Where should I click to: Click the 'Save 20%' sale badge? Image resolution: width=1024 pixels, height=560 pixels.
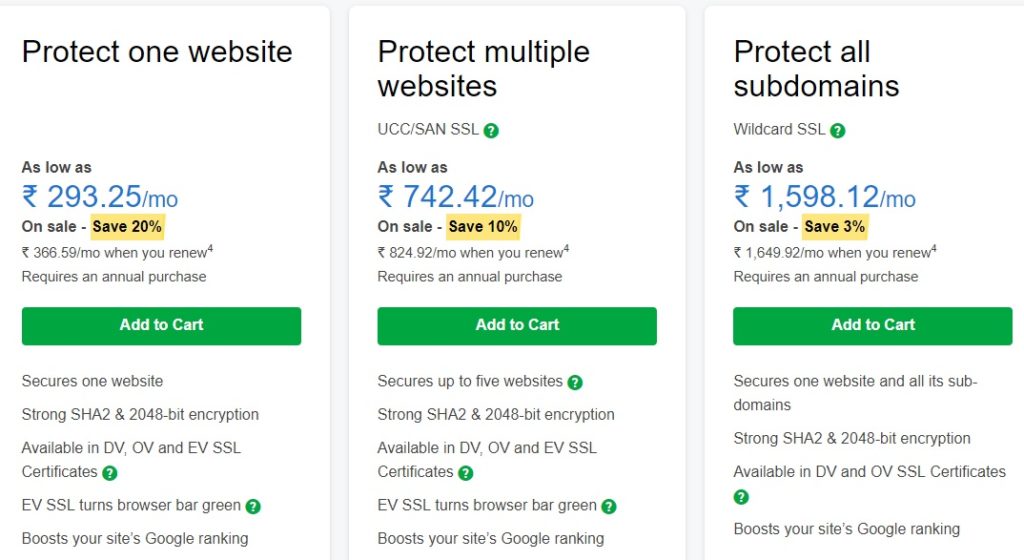point(127,227)
